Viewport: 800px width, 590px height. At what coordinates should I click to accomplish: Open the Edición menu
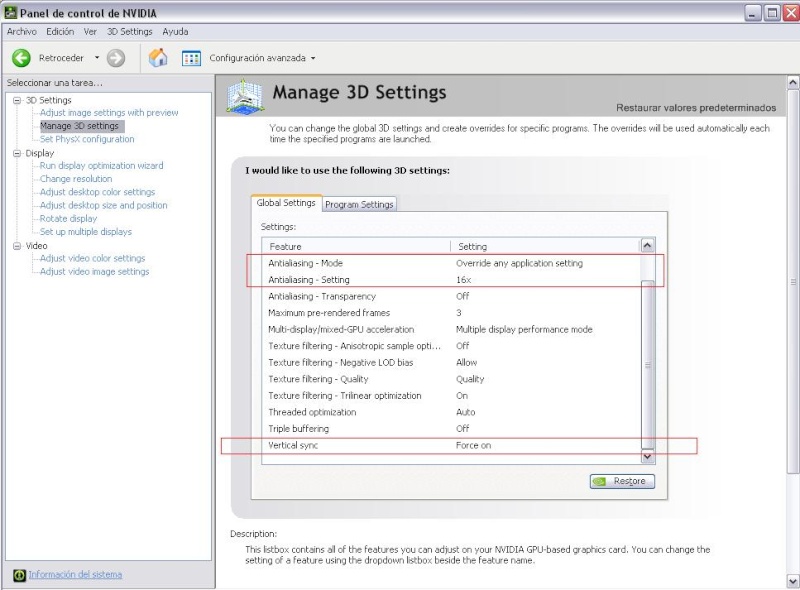(x=60, y=32)
